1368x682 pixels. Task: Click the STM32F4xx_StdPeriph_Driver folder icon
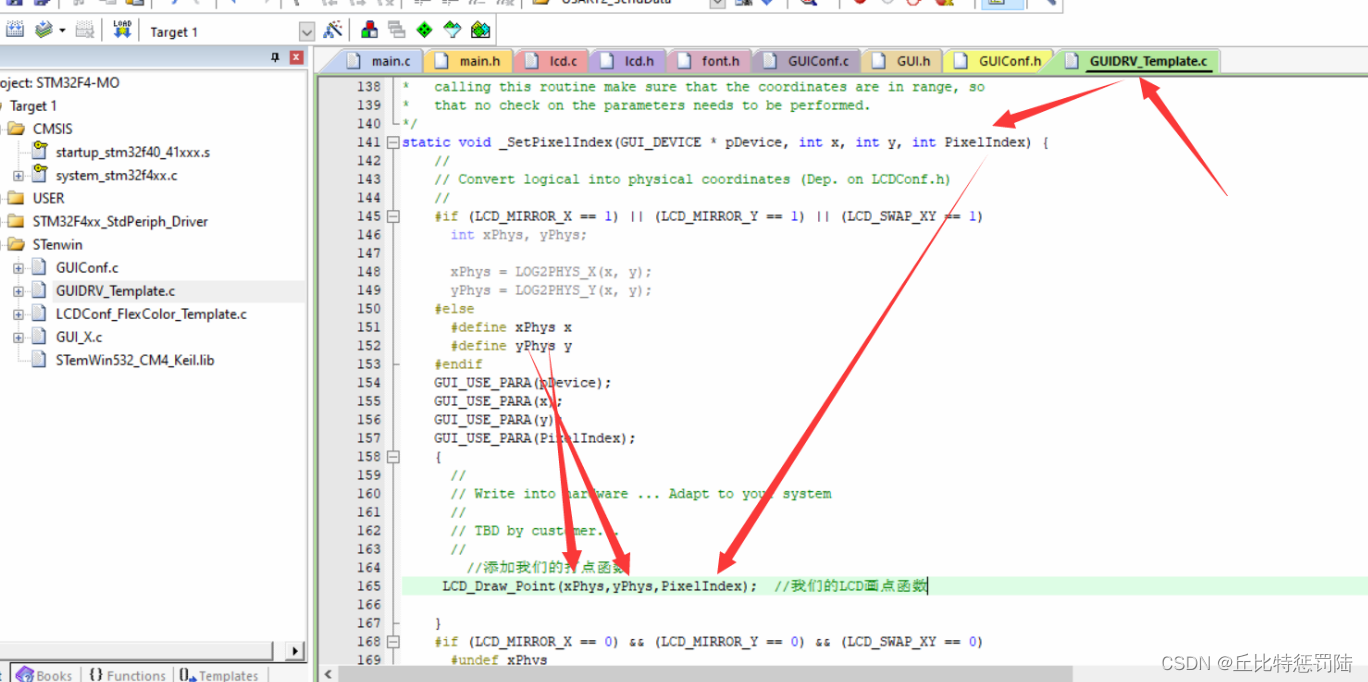(x=16, y=221)
